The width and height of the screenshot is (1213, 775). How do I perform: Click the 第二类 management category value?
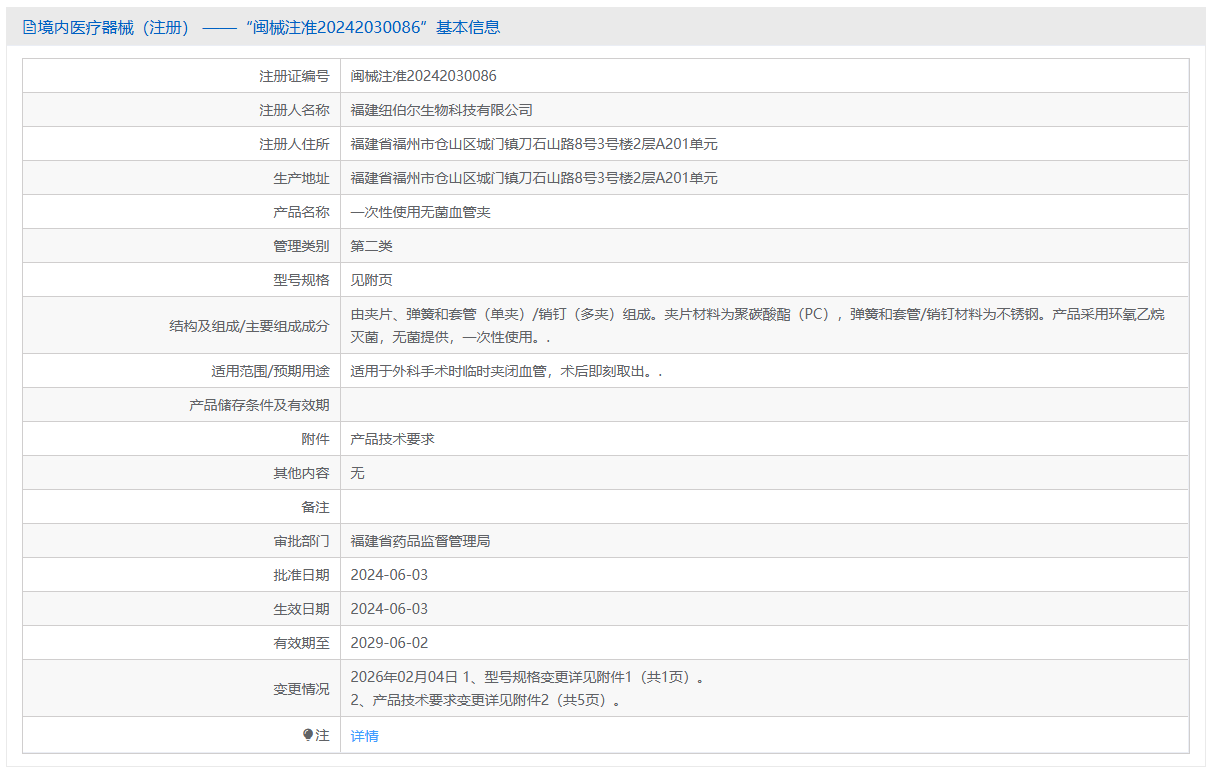pos(372,246)
